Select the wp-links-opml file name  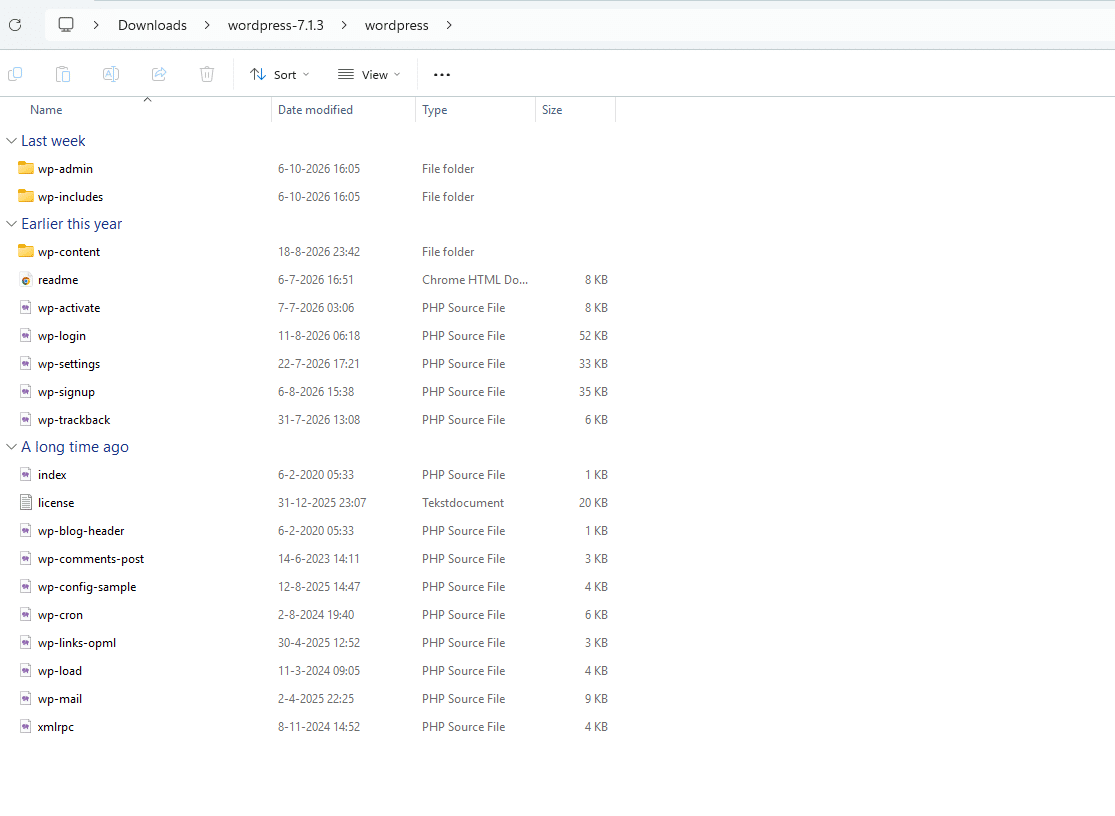[77, 643]
